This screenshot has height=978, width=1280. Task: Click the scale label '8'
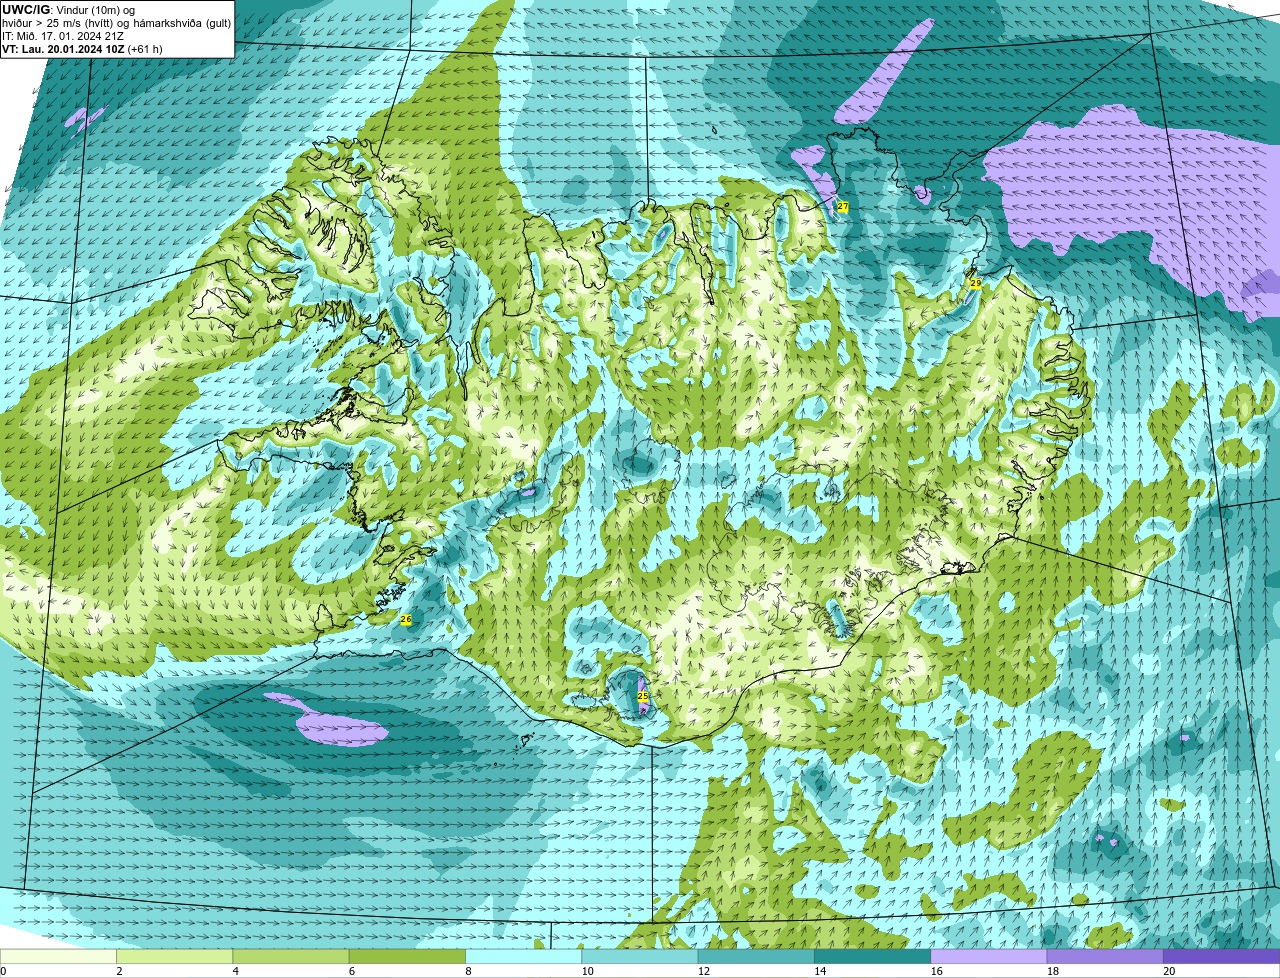coord(468,971)
